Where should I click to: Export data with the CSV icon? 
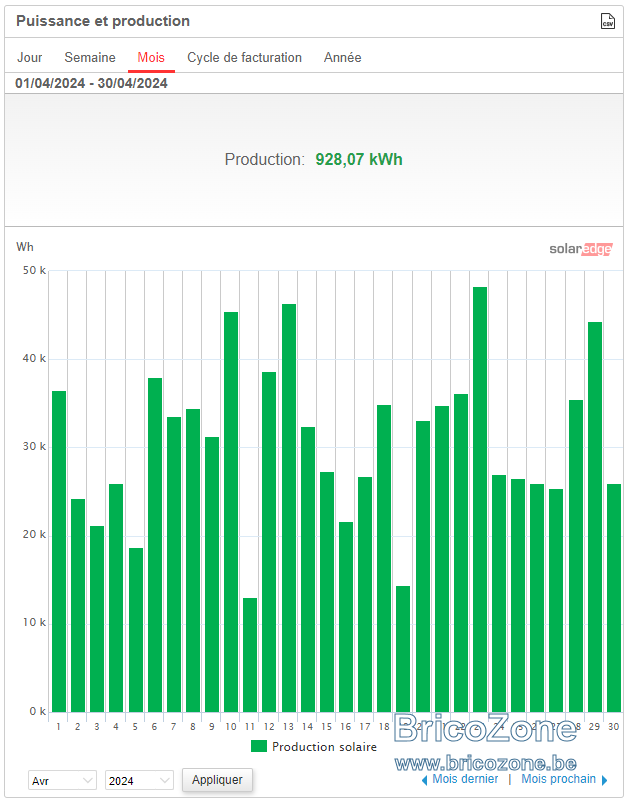point(607,21)
